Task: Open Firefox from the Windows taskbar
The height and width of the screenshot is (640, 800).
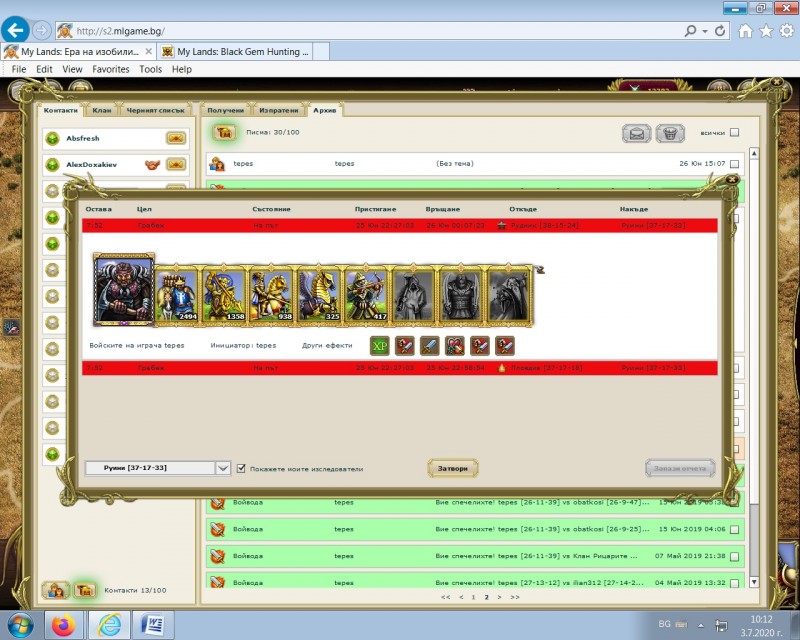Action: [x=63, y=625]
